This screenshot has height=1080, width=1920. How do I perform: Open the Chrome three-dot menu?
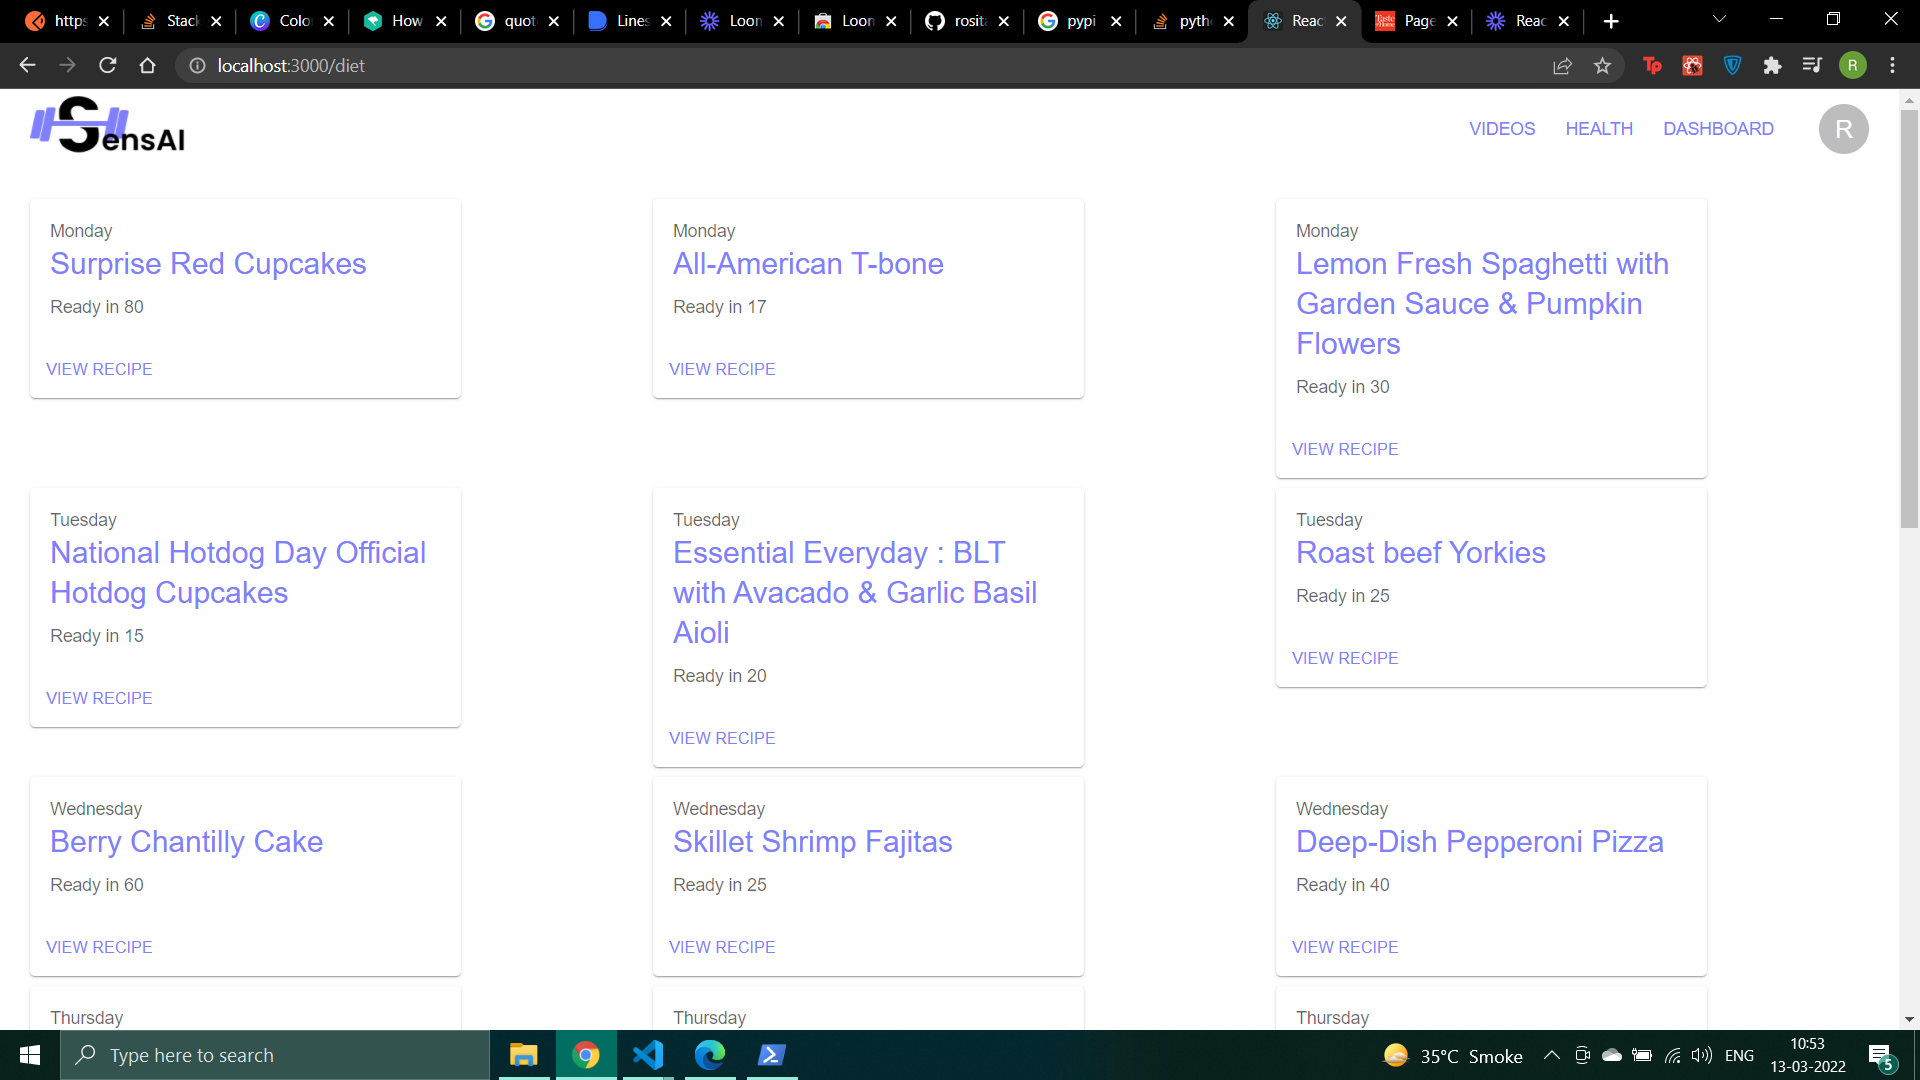click(x=1892, y=65)
